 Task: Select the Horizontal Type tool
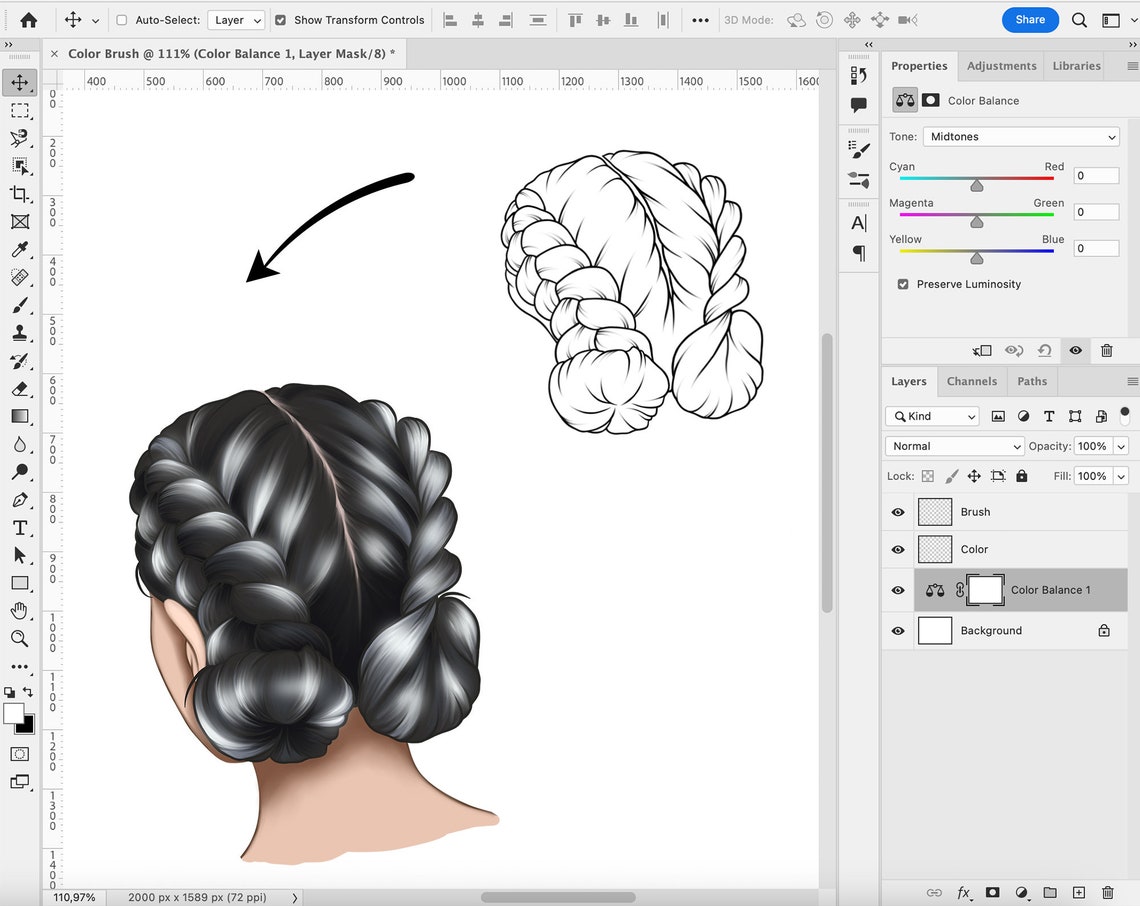click(x=20, y=528)
